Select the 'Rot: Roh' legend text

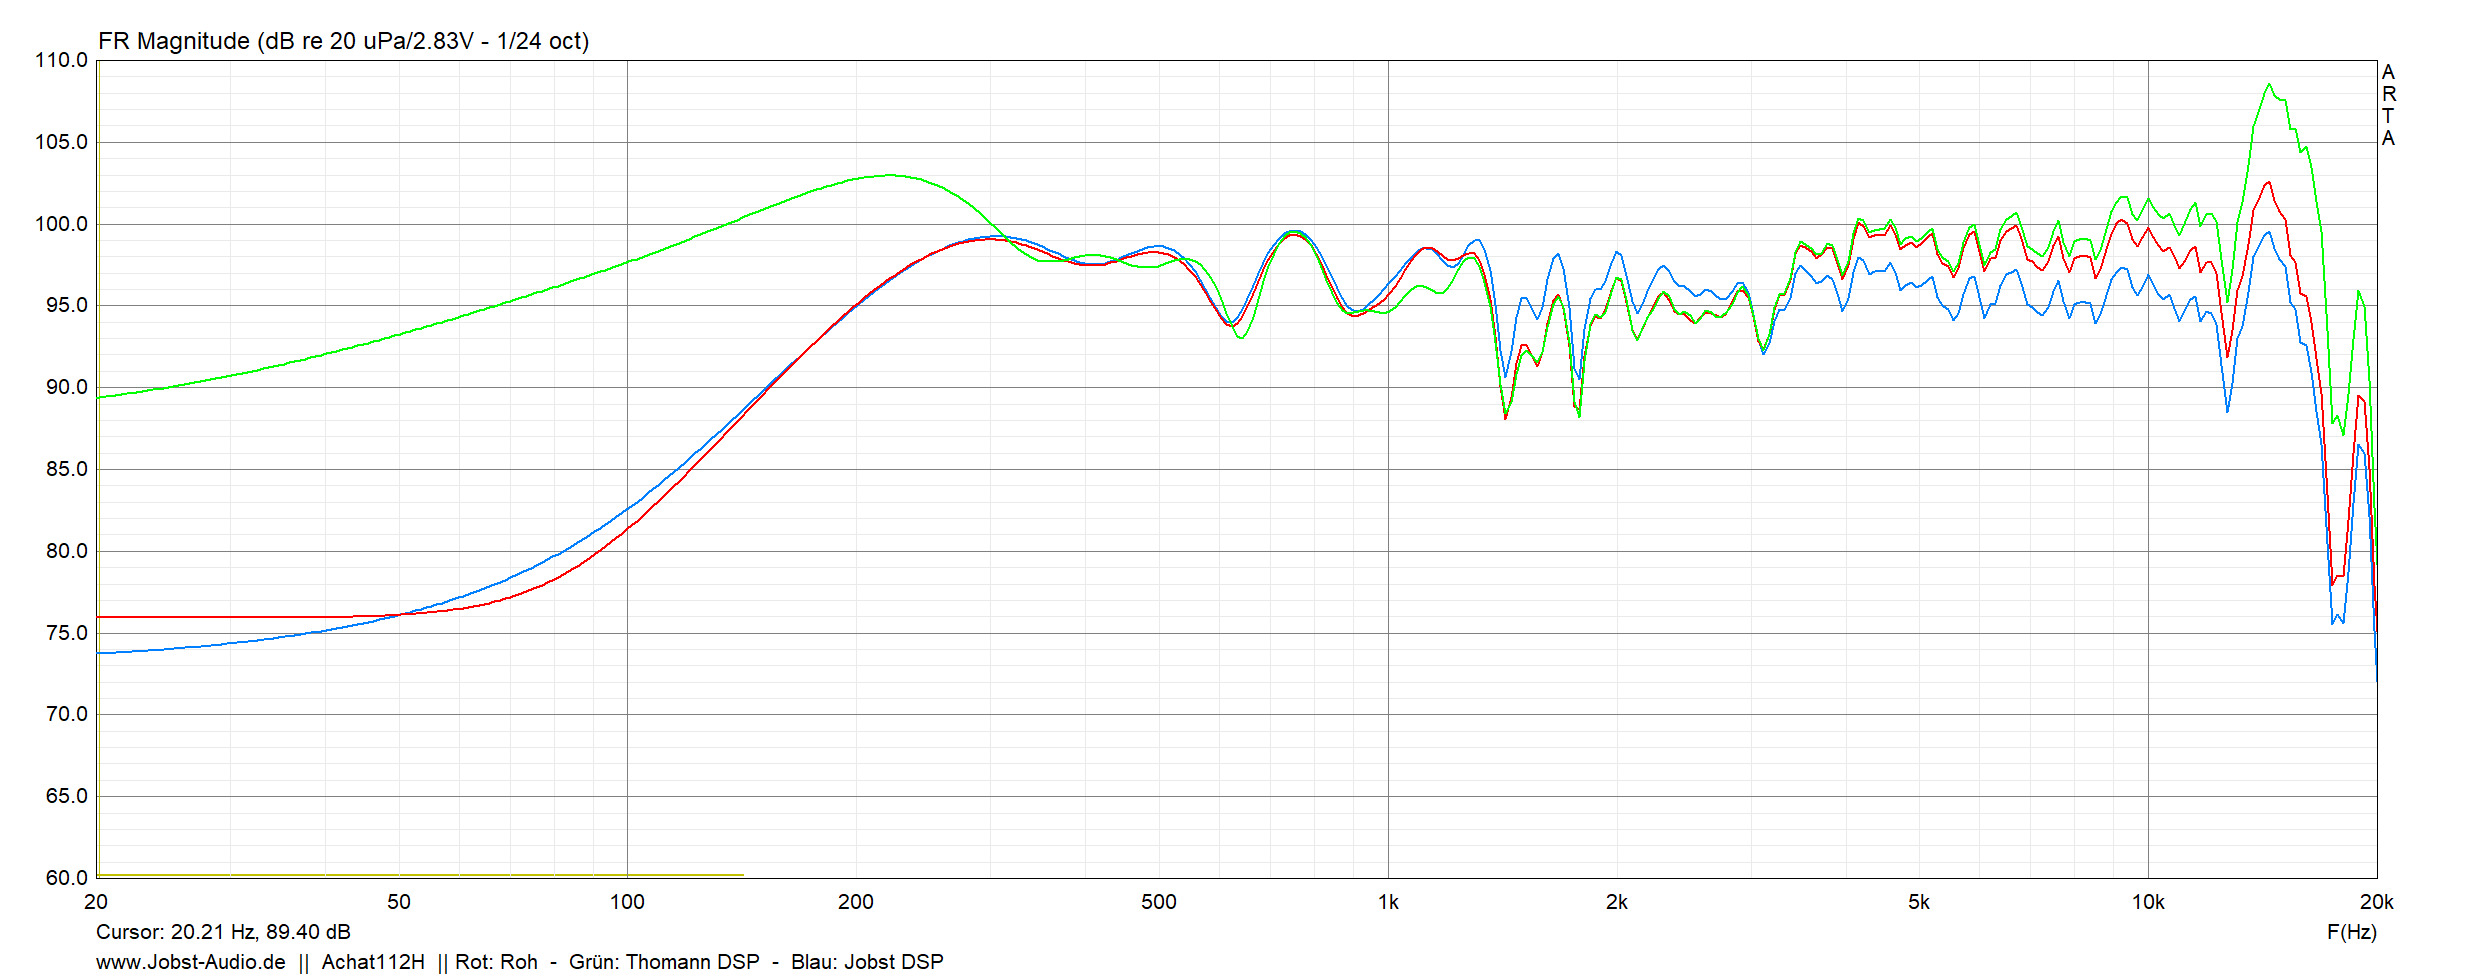pyautogui.click(x=496, y=962)
